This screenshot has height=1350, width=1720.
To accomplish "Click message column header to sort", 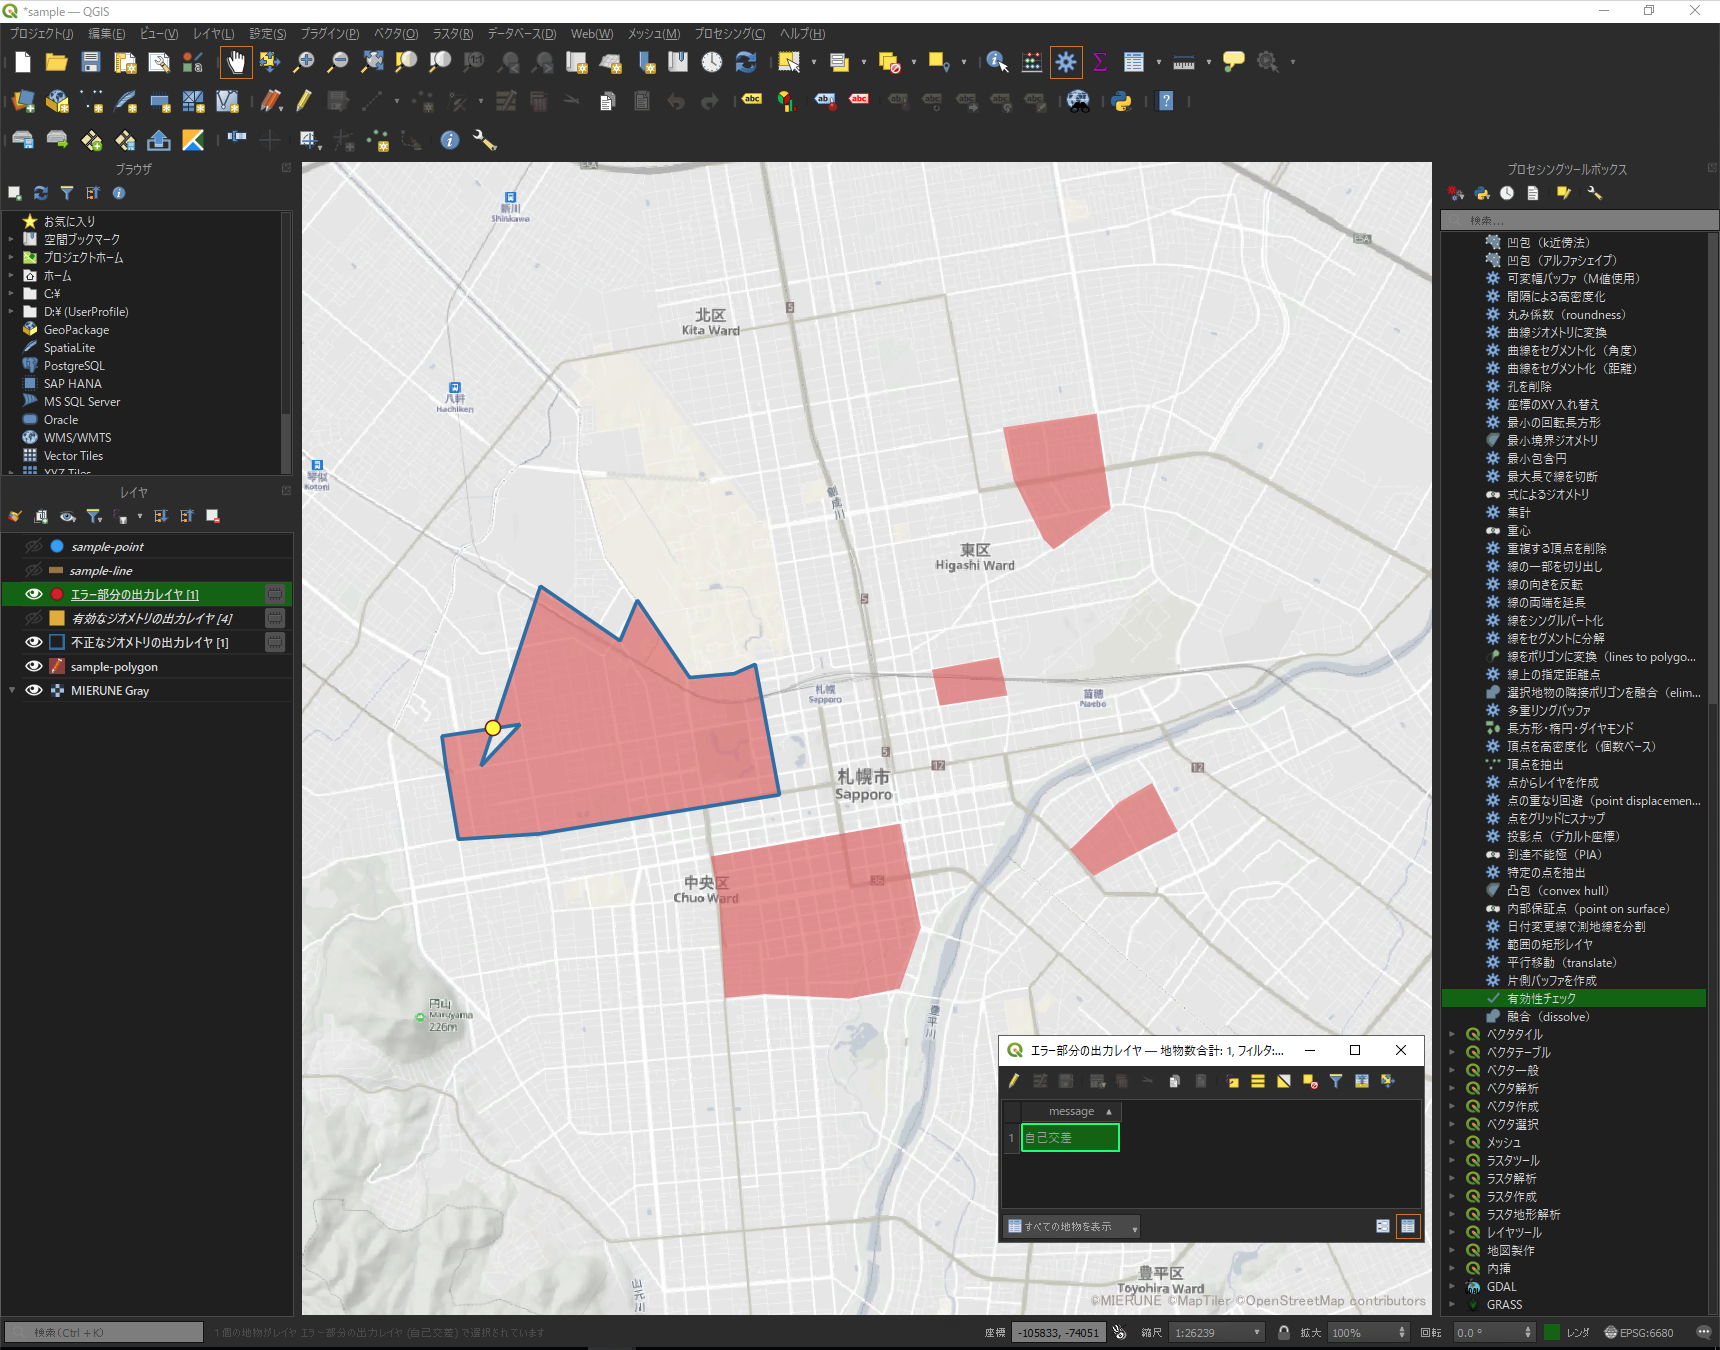I will [x=1071, y=1111].
